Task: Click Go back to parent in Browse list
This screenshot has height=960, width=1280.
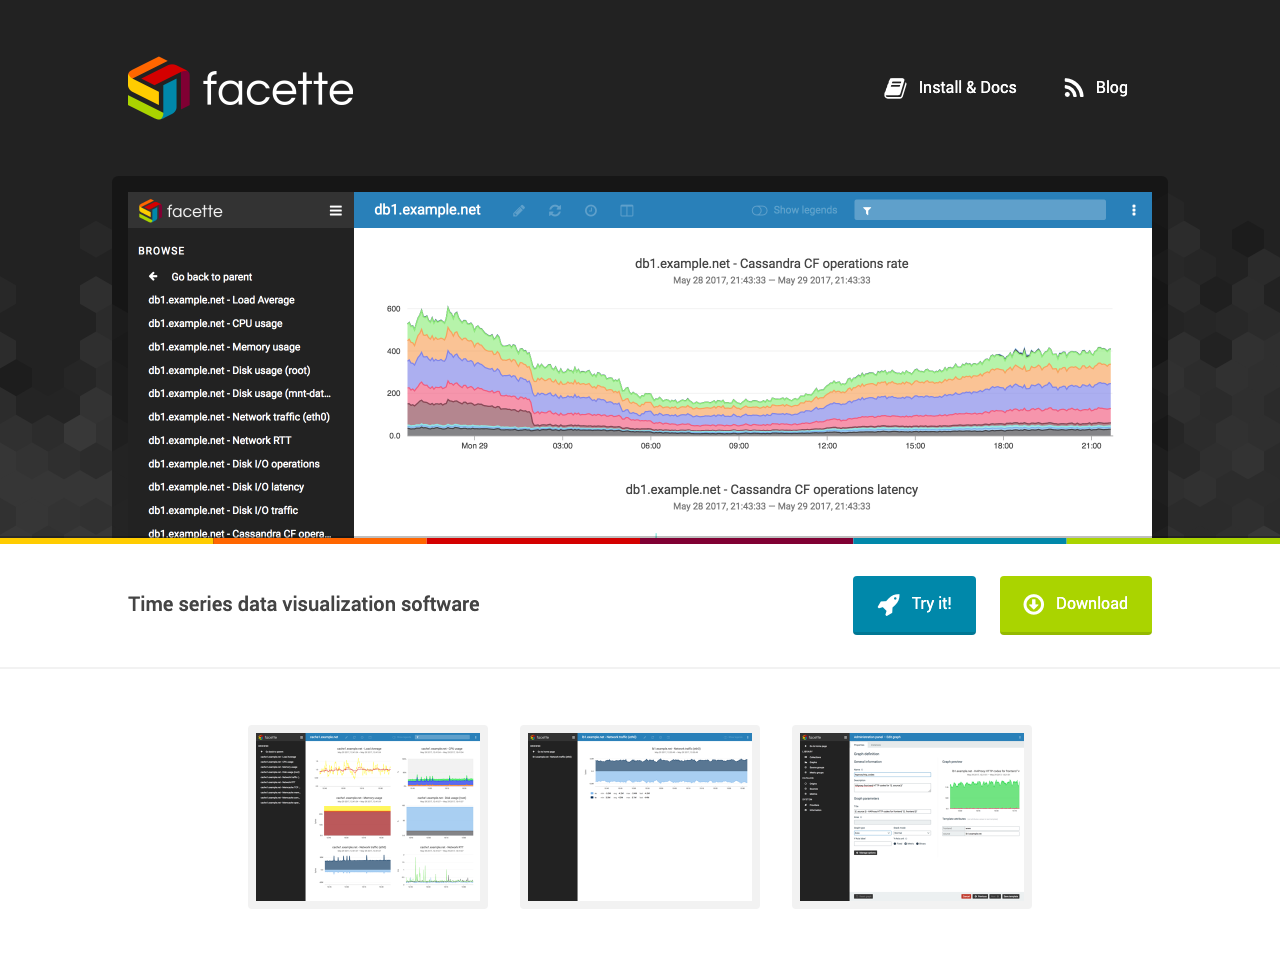Action: tap(210, 276)
